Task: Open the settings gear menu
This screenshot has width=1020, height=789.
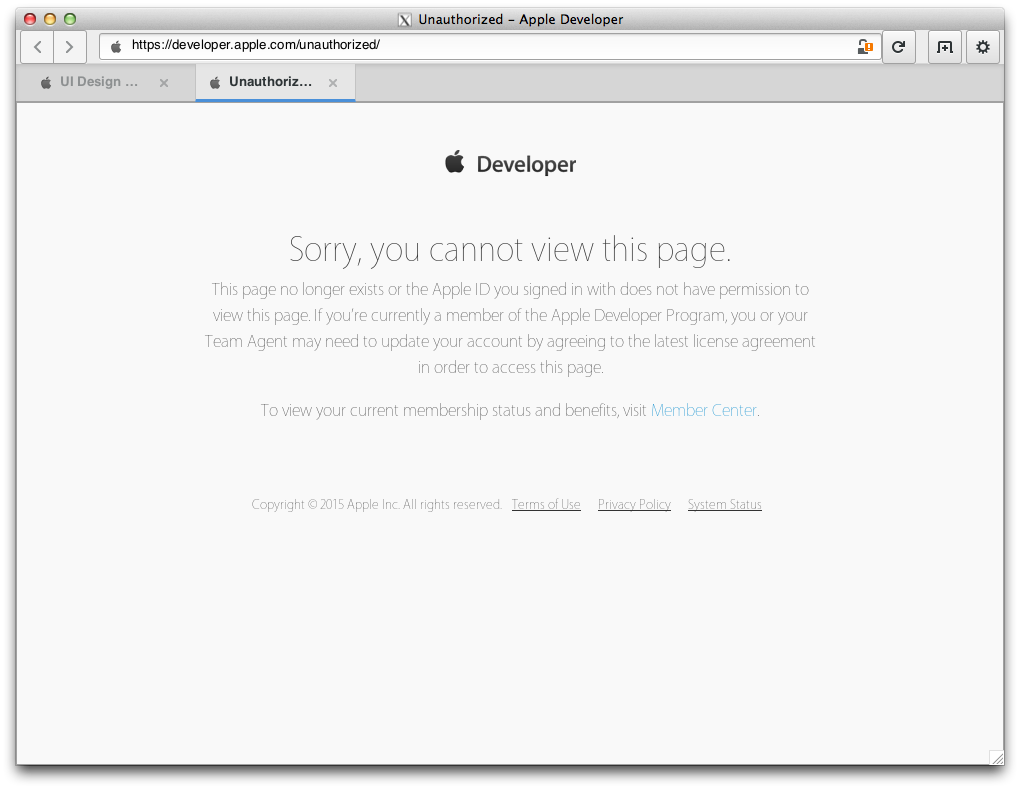Action: pyautogui.click(x=982, y=47)
